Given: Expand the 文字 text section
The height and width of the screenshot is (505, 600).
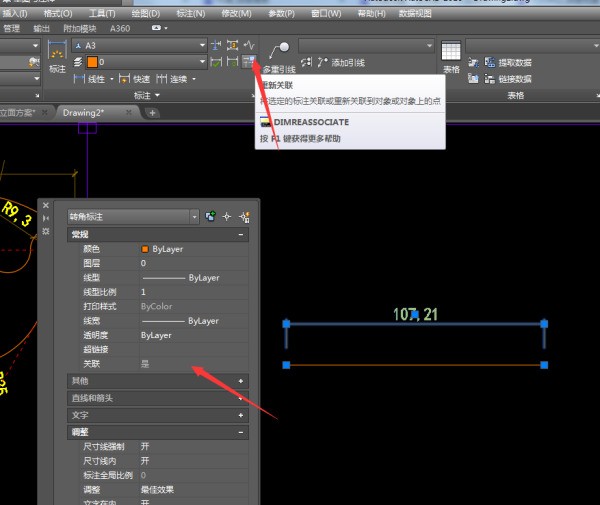Looking at the screenshot, I should click(x=241, y=414).
